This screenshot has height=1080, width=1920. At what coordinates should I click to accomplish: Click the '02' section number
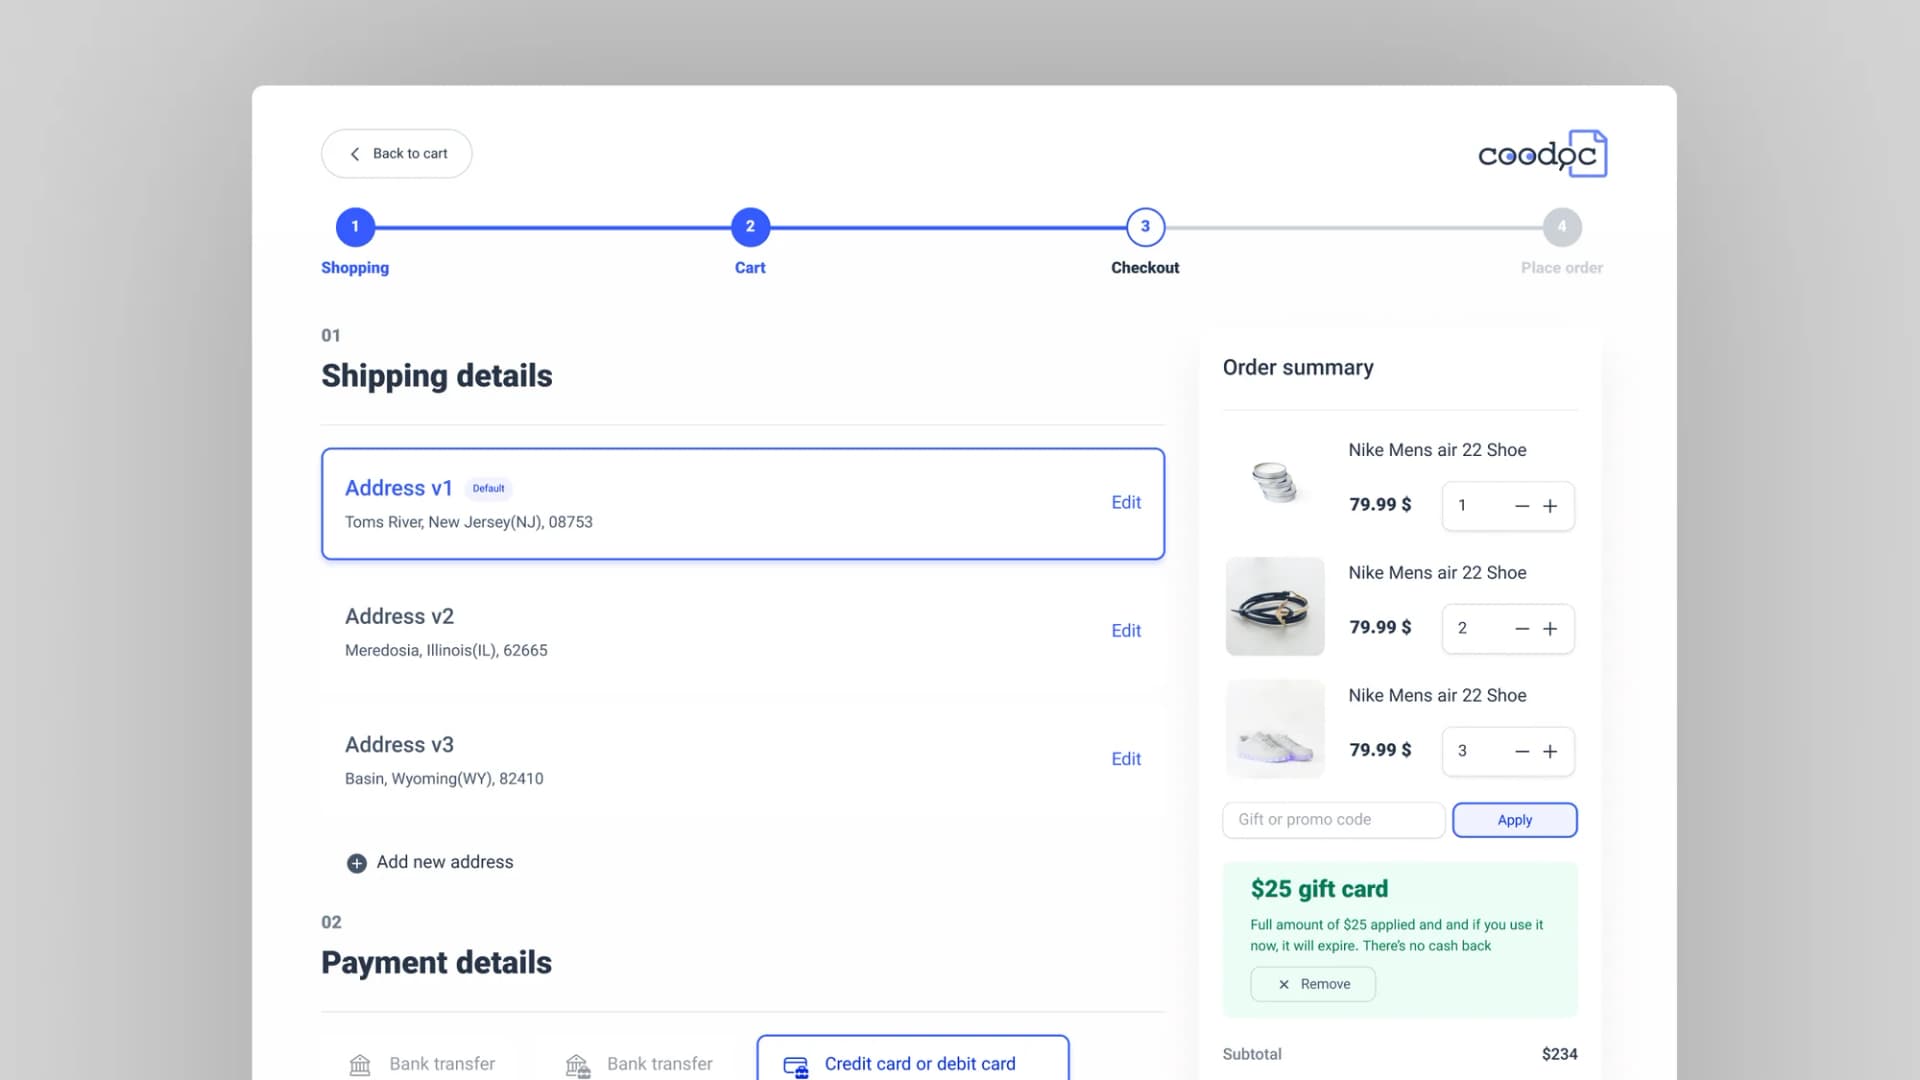(x=331, y=922)
